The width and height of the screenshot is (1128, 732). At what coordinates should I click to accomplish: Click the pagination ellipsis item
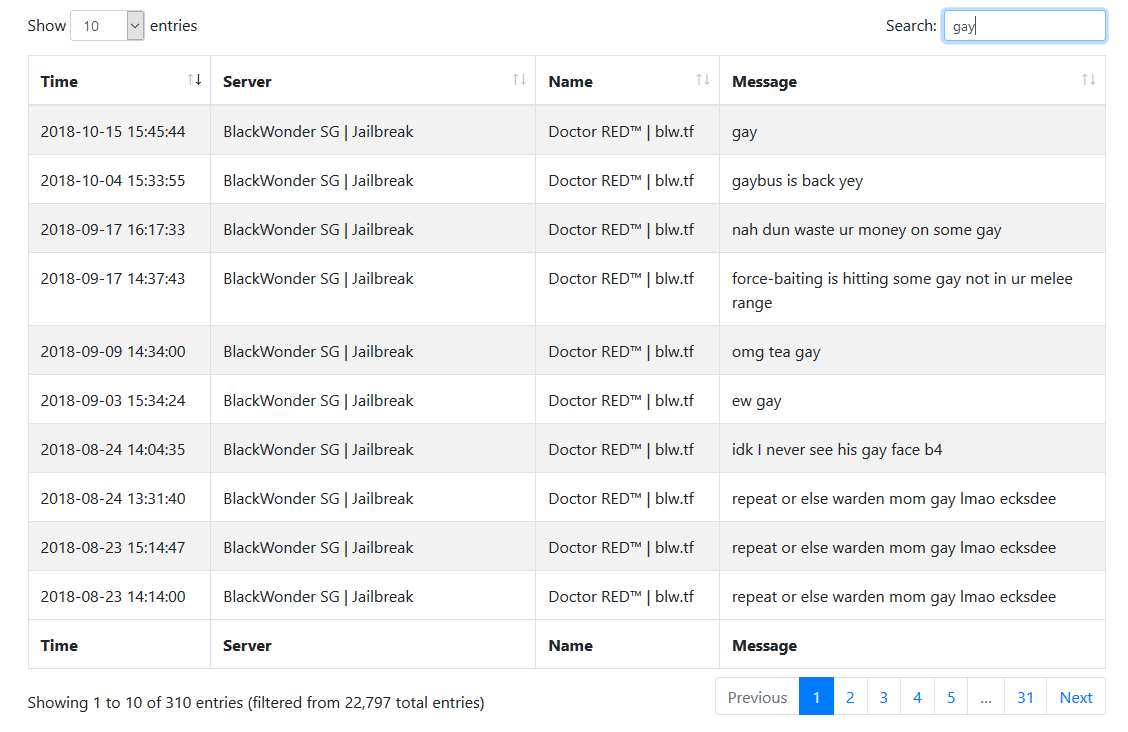click(986, 697)
